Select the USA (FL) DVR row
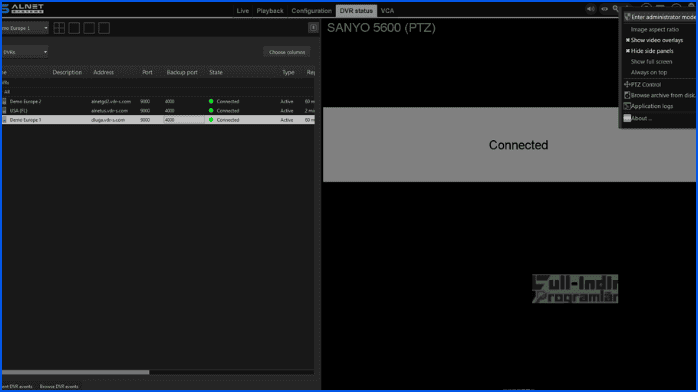 coord(158,110)
